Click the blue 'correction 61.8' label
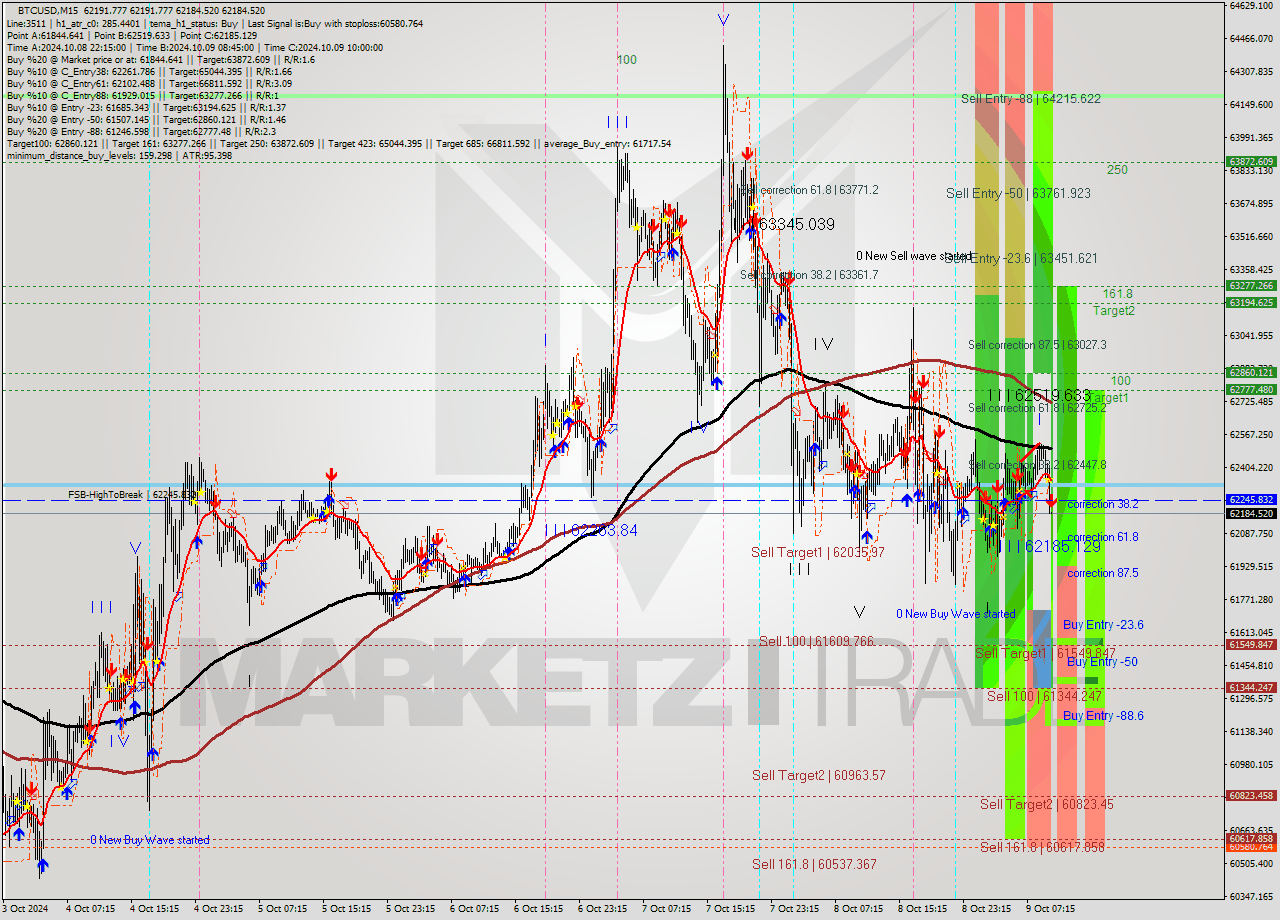1280x920 pixels. coord(1102,537)
